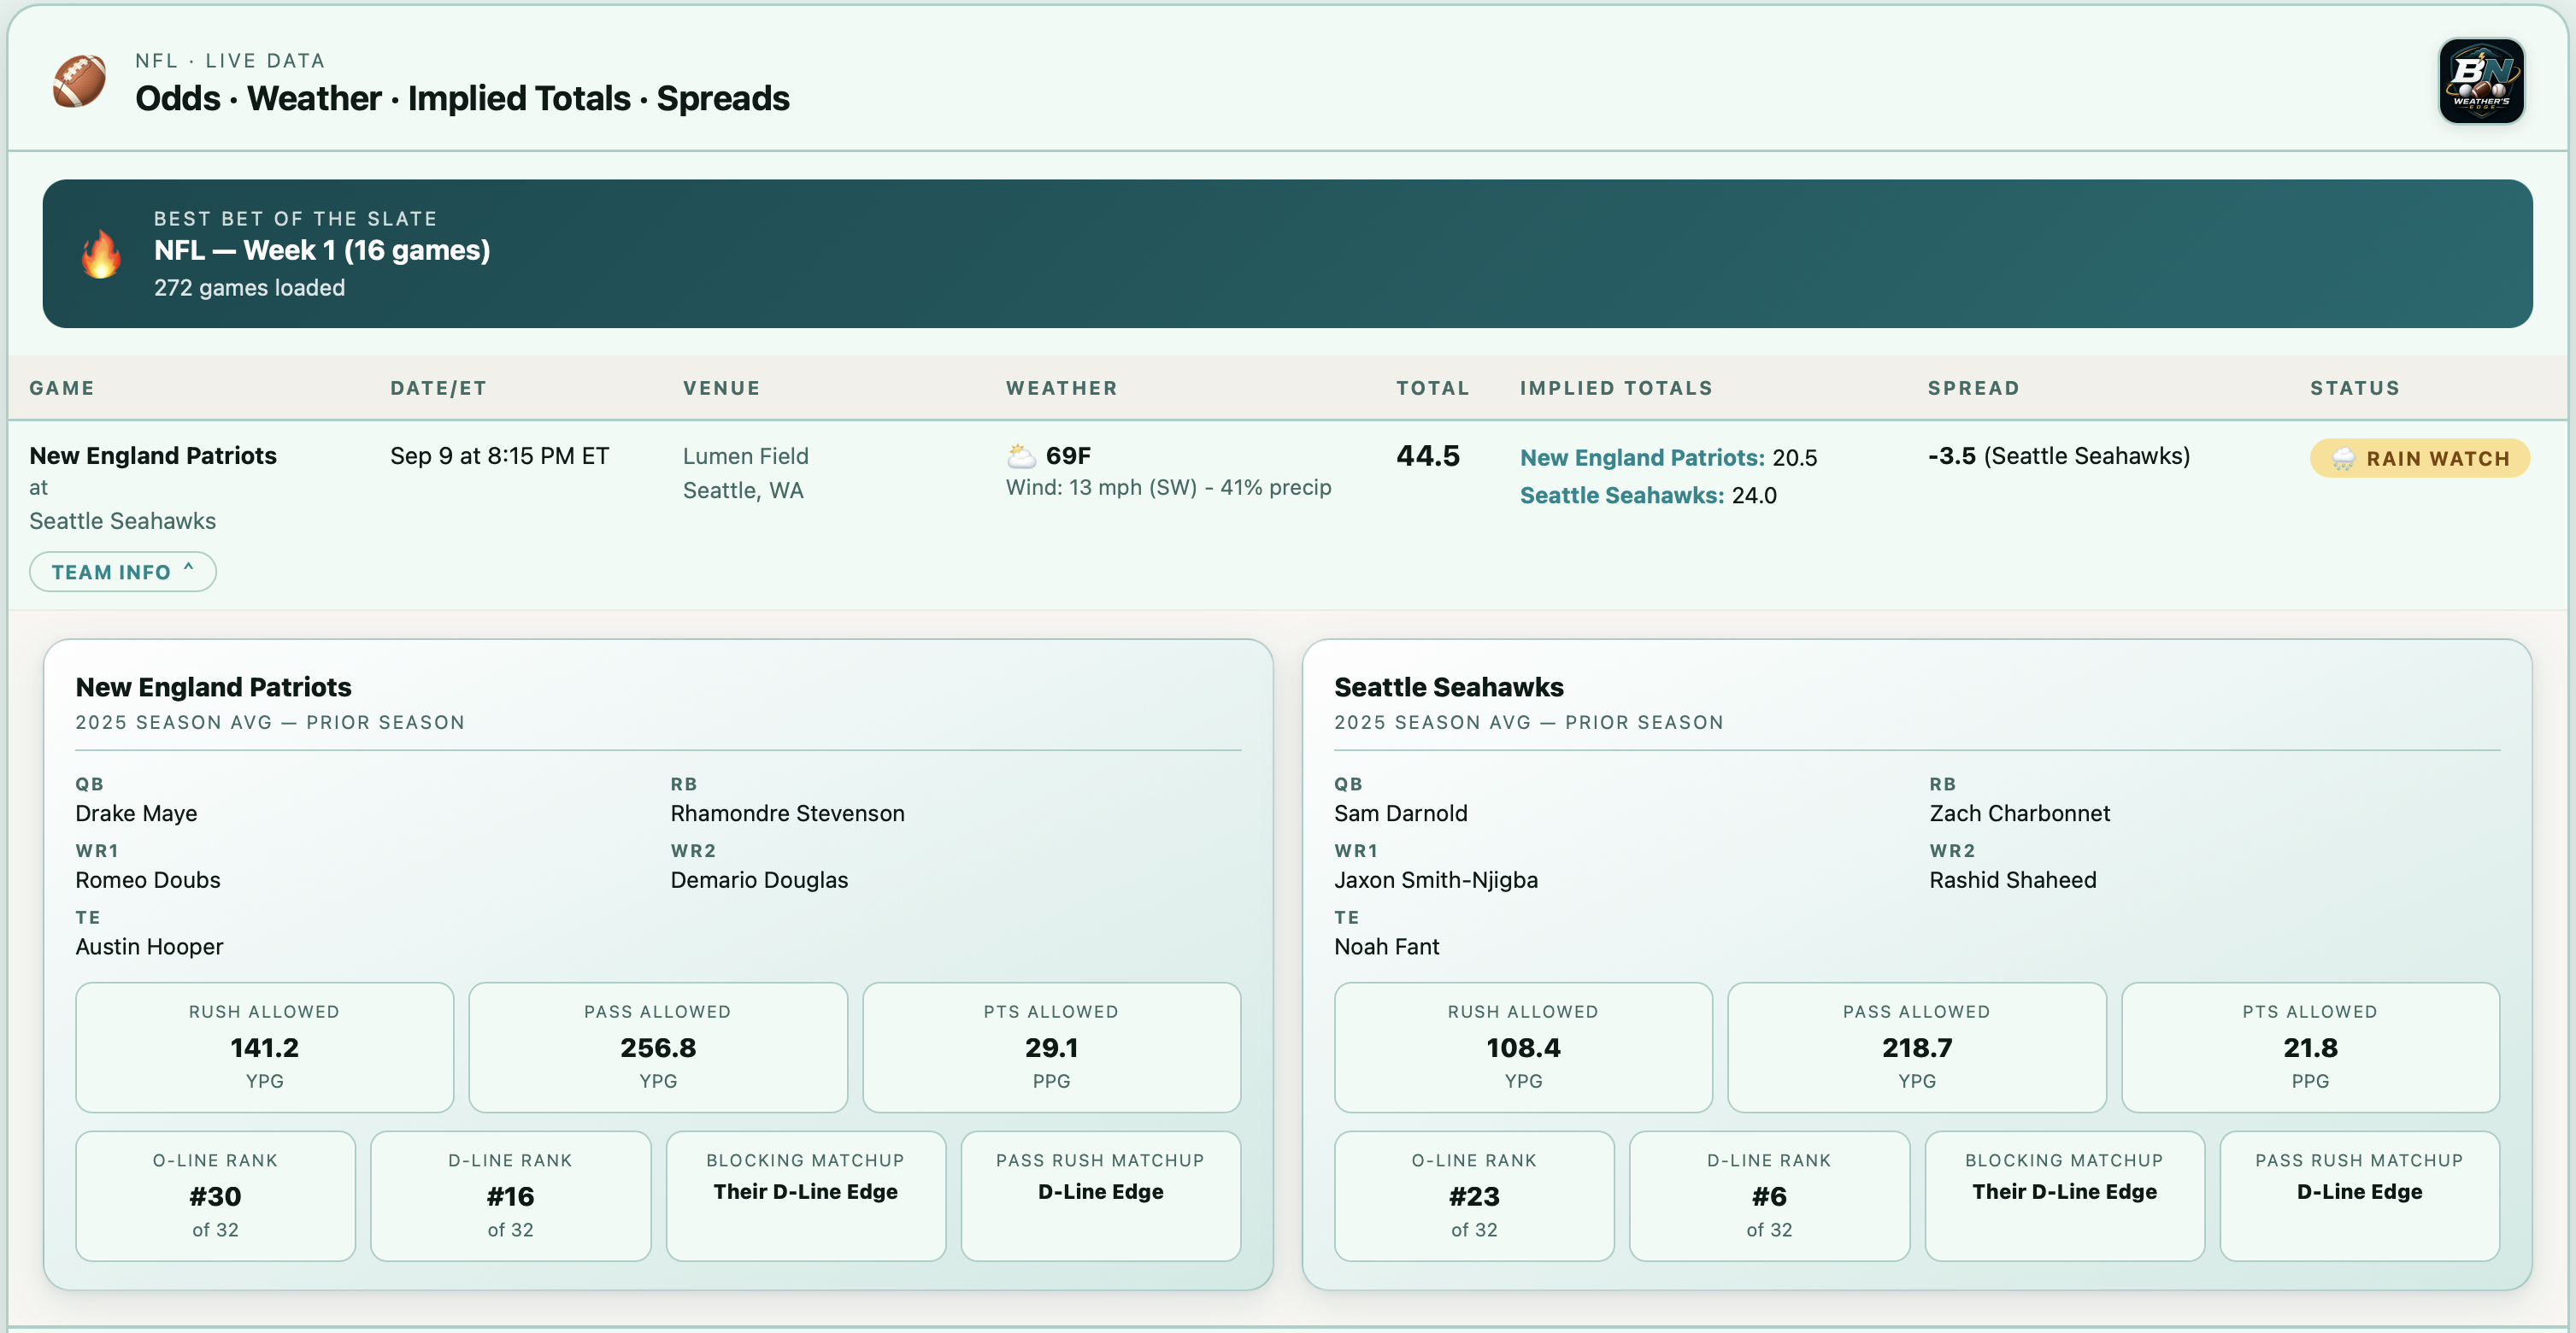Open Seattle Seahawks implied total link
The height and width of the screenshot is (1333, 2576).
1621,496
